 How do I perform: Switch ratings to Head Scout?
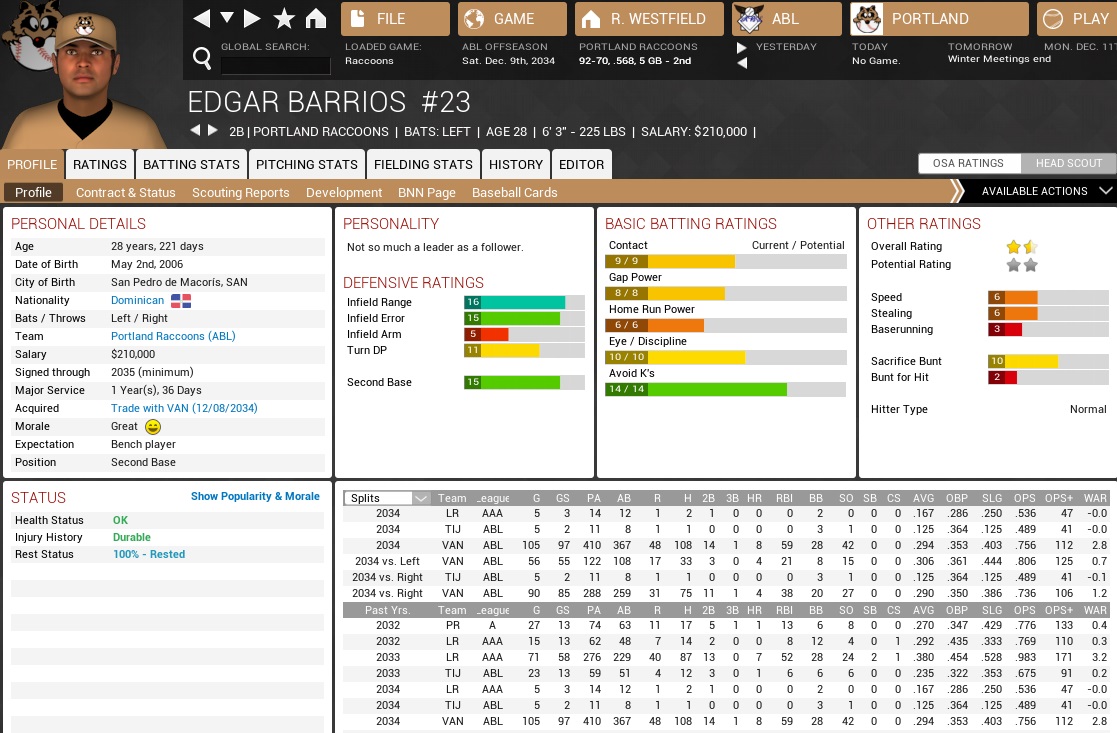(1067, 164)
